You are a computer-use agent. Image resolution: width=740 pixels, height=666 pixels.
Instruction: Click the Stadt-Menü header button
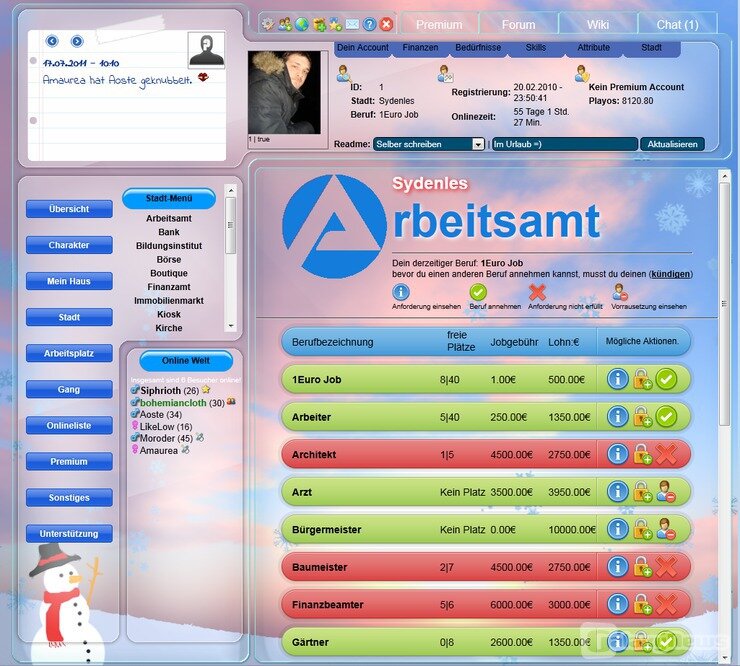[169, 199]
